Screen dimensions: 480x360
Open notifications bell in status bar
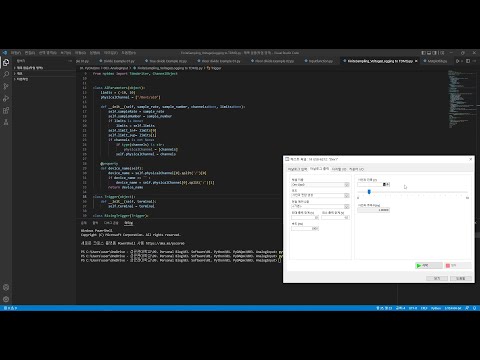click(474, 308)
